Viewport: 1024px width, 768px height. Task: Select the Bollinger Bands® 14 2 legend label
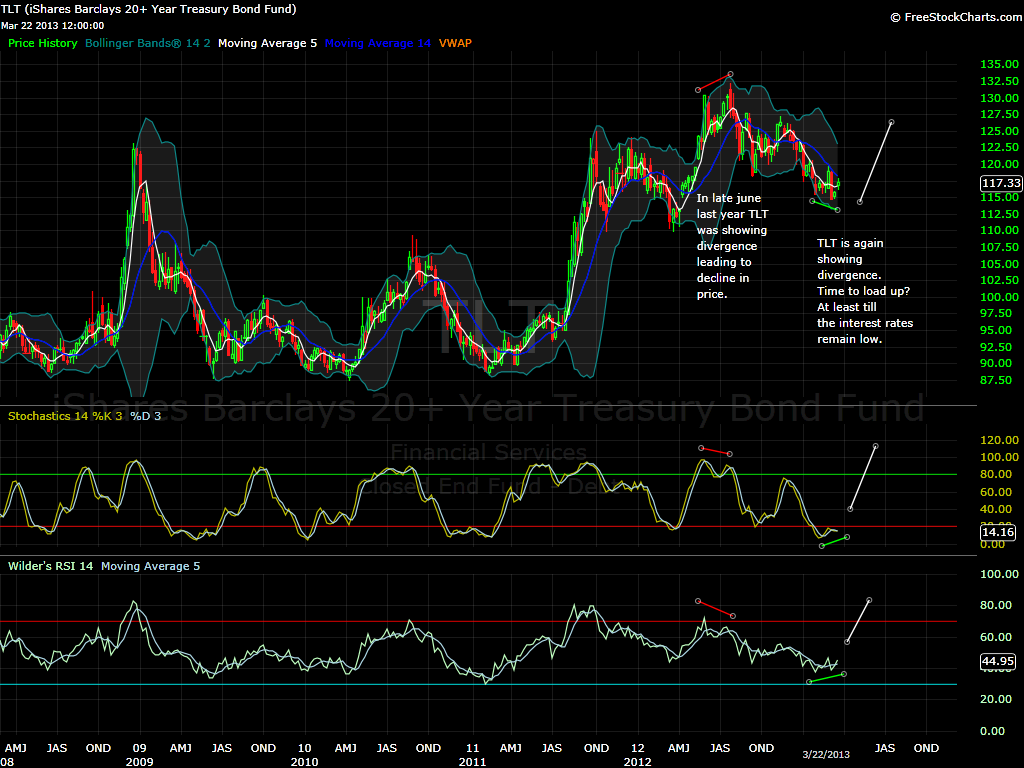[148, 43]
